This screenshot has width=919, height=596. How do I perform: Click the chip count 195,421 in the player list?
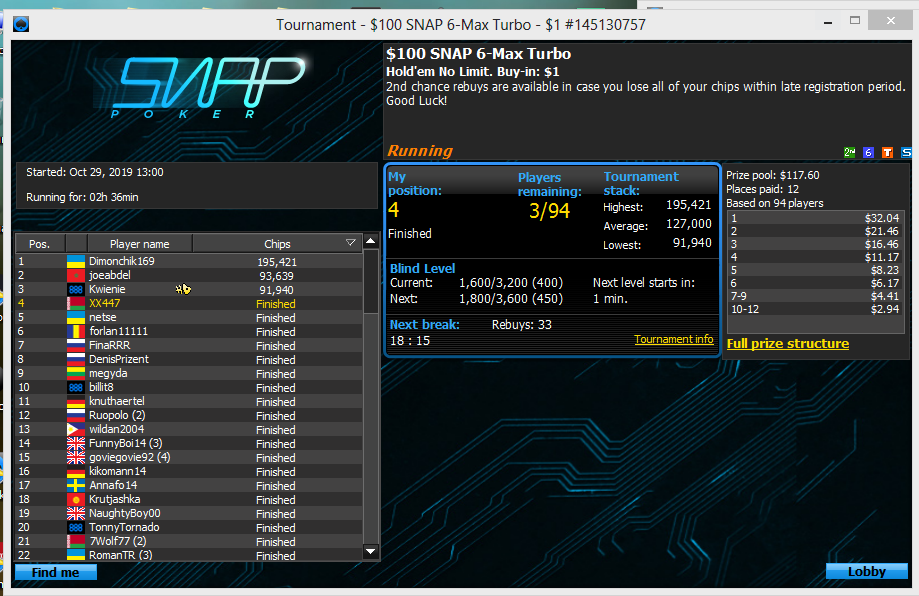pos(277,262)
